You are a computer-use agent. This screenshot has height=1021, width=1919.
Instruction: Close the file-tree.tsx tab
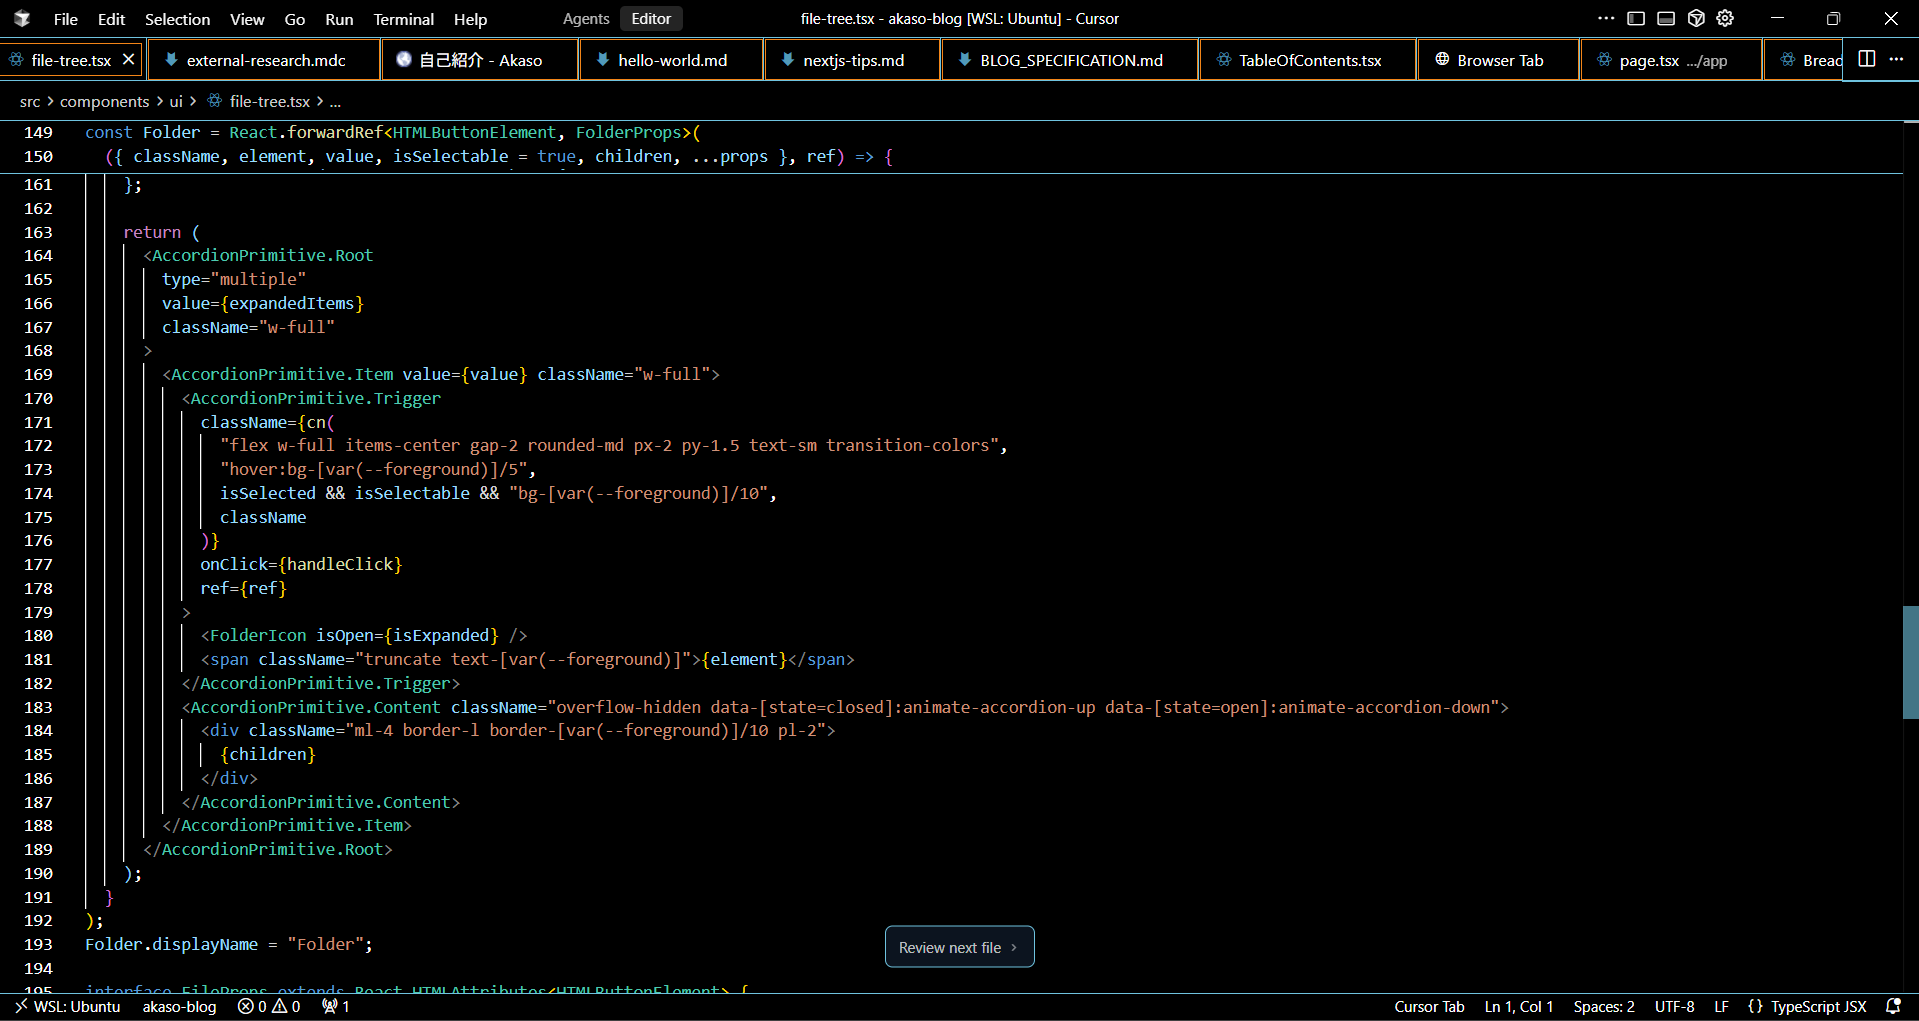128,60
